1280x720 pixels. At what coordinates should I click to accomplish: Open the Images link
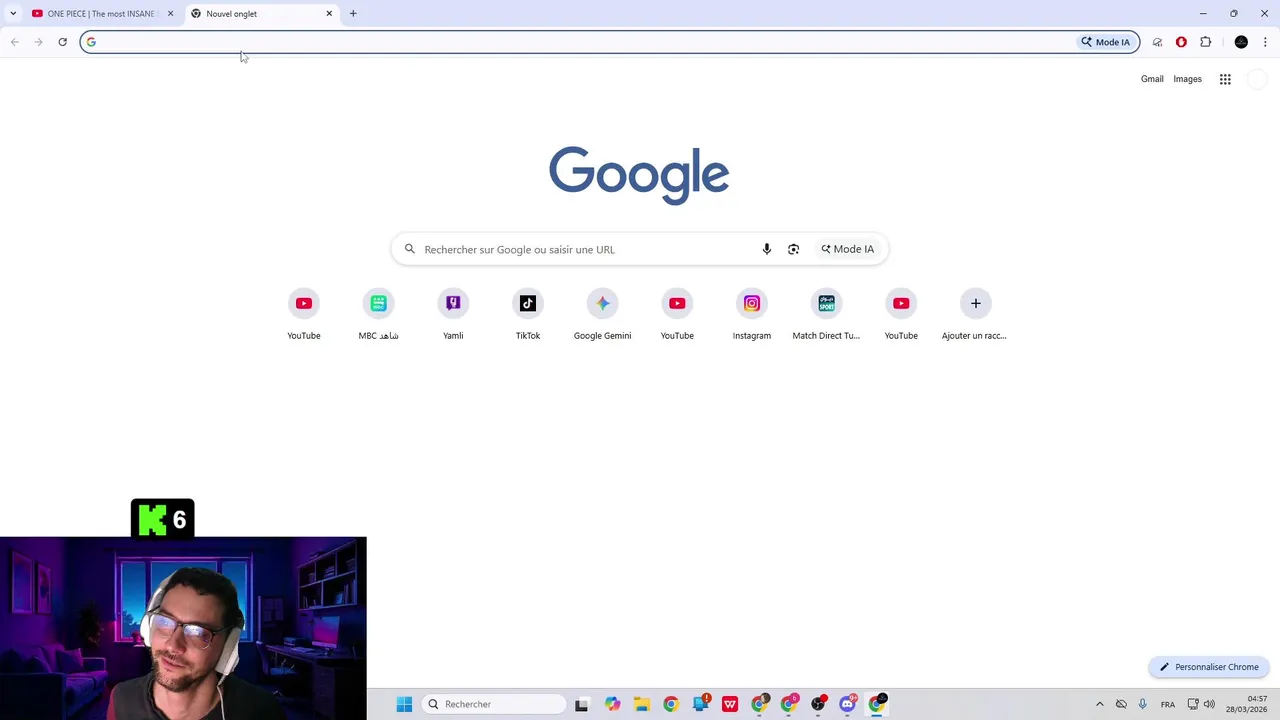(x=1187, y=79)
